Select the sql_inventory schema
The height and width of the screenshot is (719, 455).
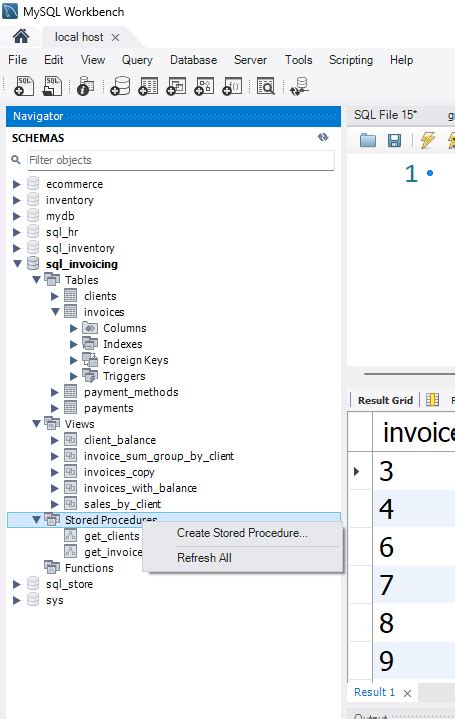click(x=80, y=248)
